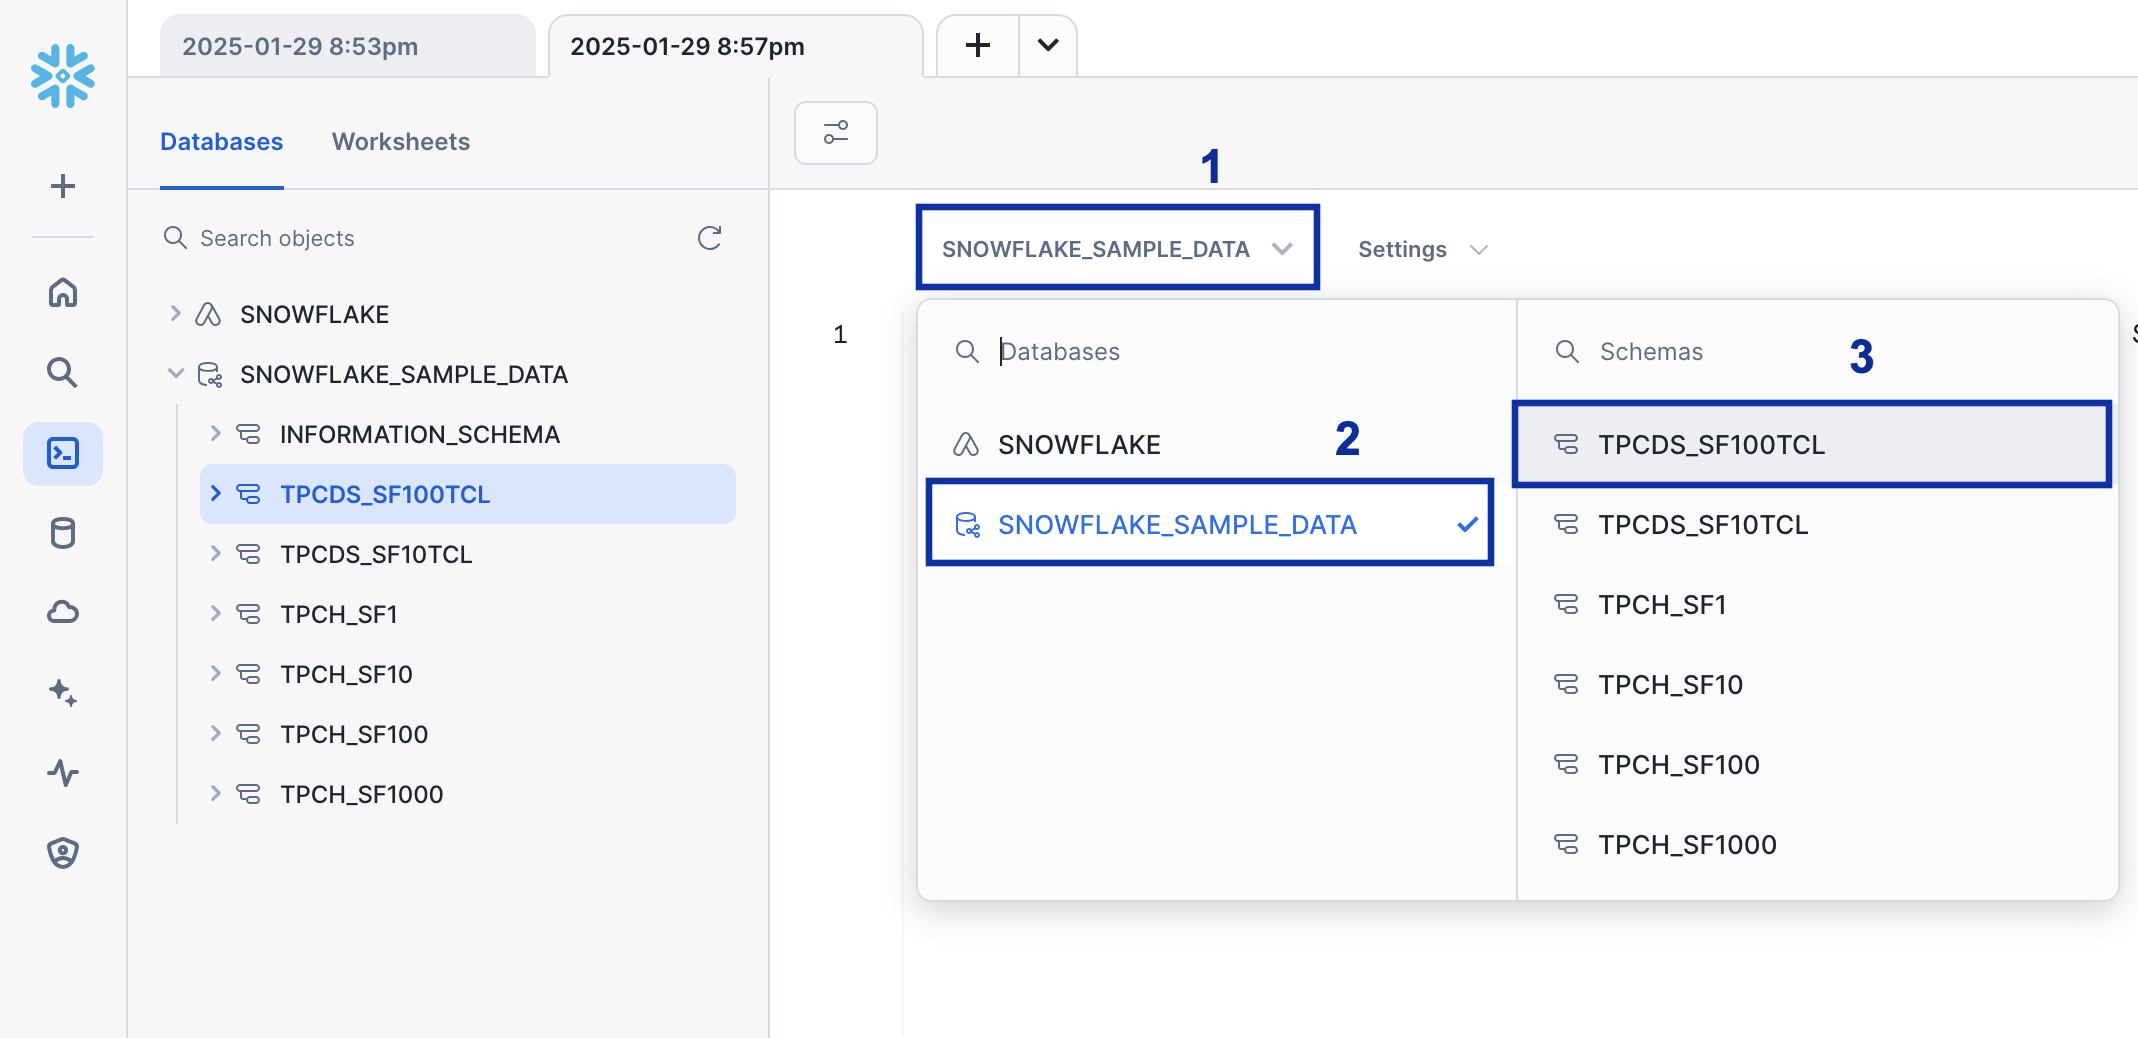The width and height of the screenshot is (2138, 1038).
Task: Select the 2025-01-29 8:57pm worksheet tab
Action: pos(735,46)
